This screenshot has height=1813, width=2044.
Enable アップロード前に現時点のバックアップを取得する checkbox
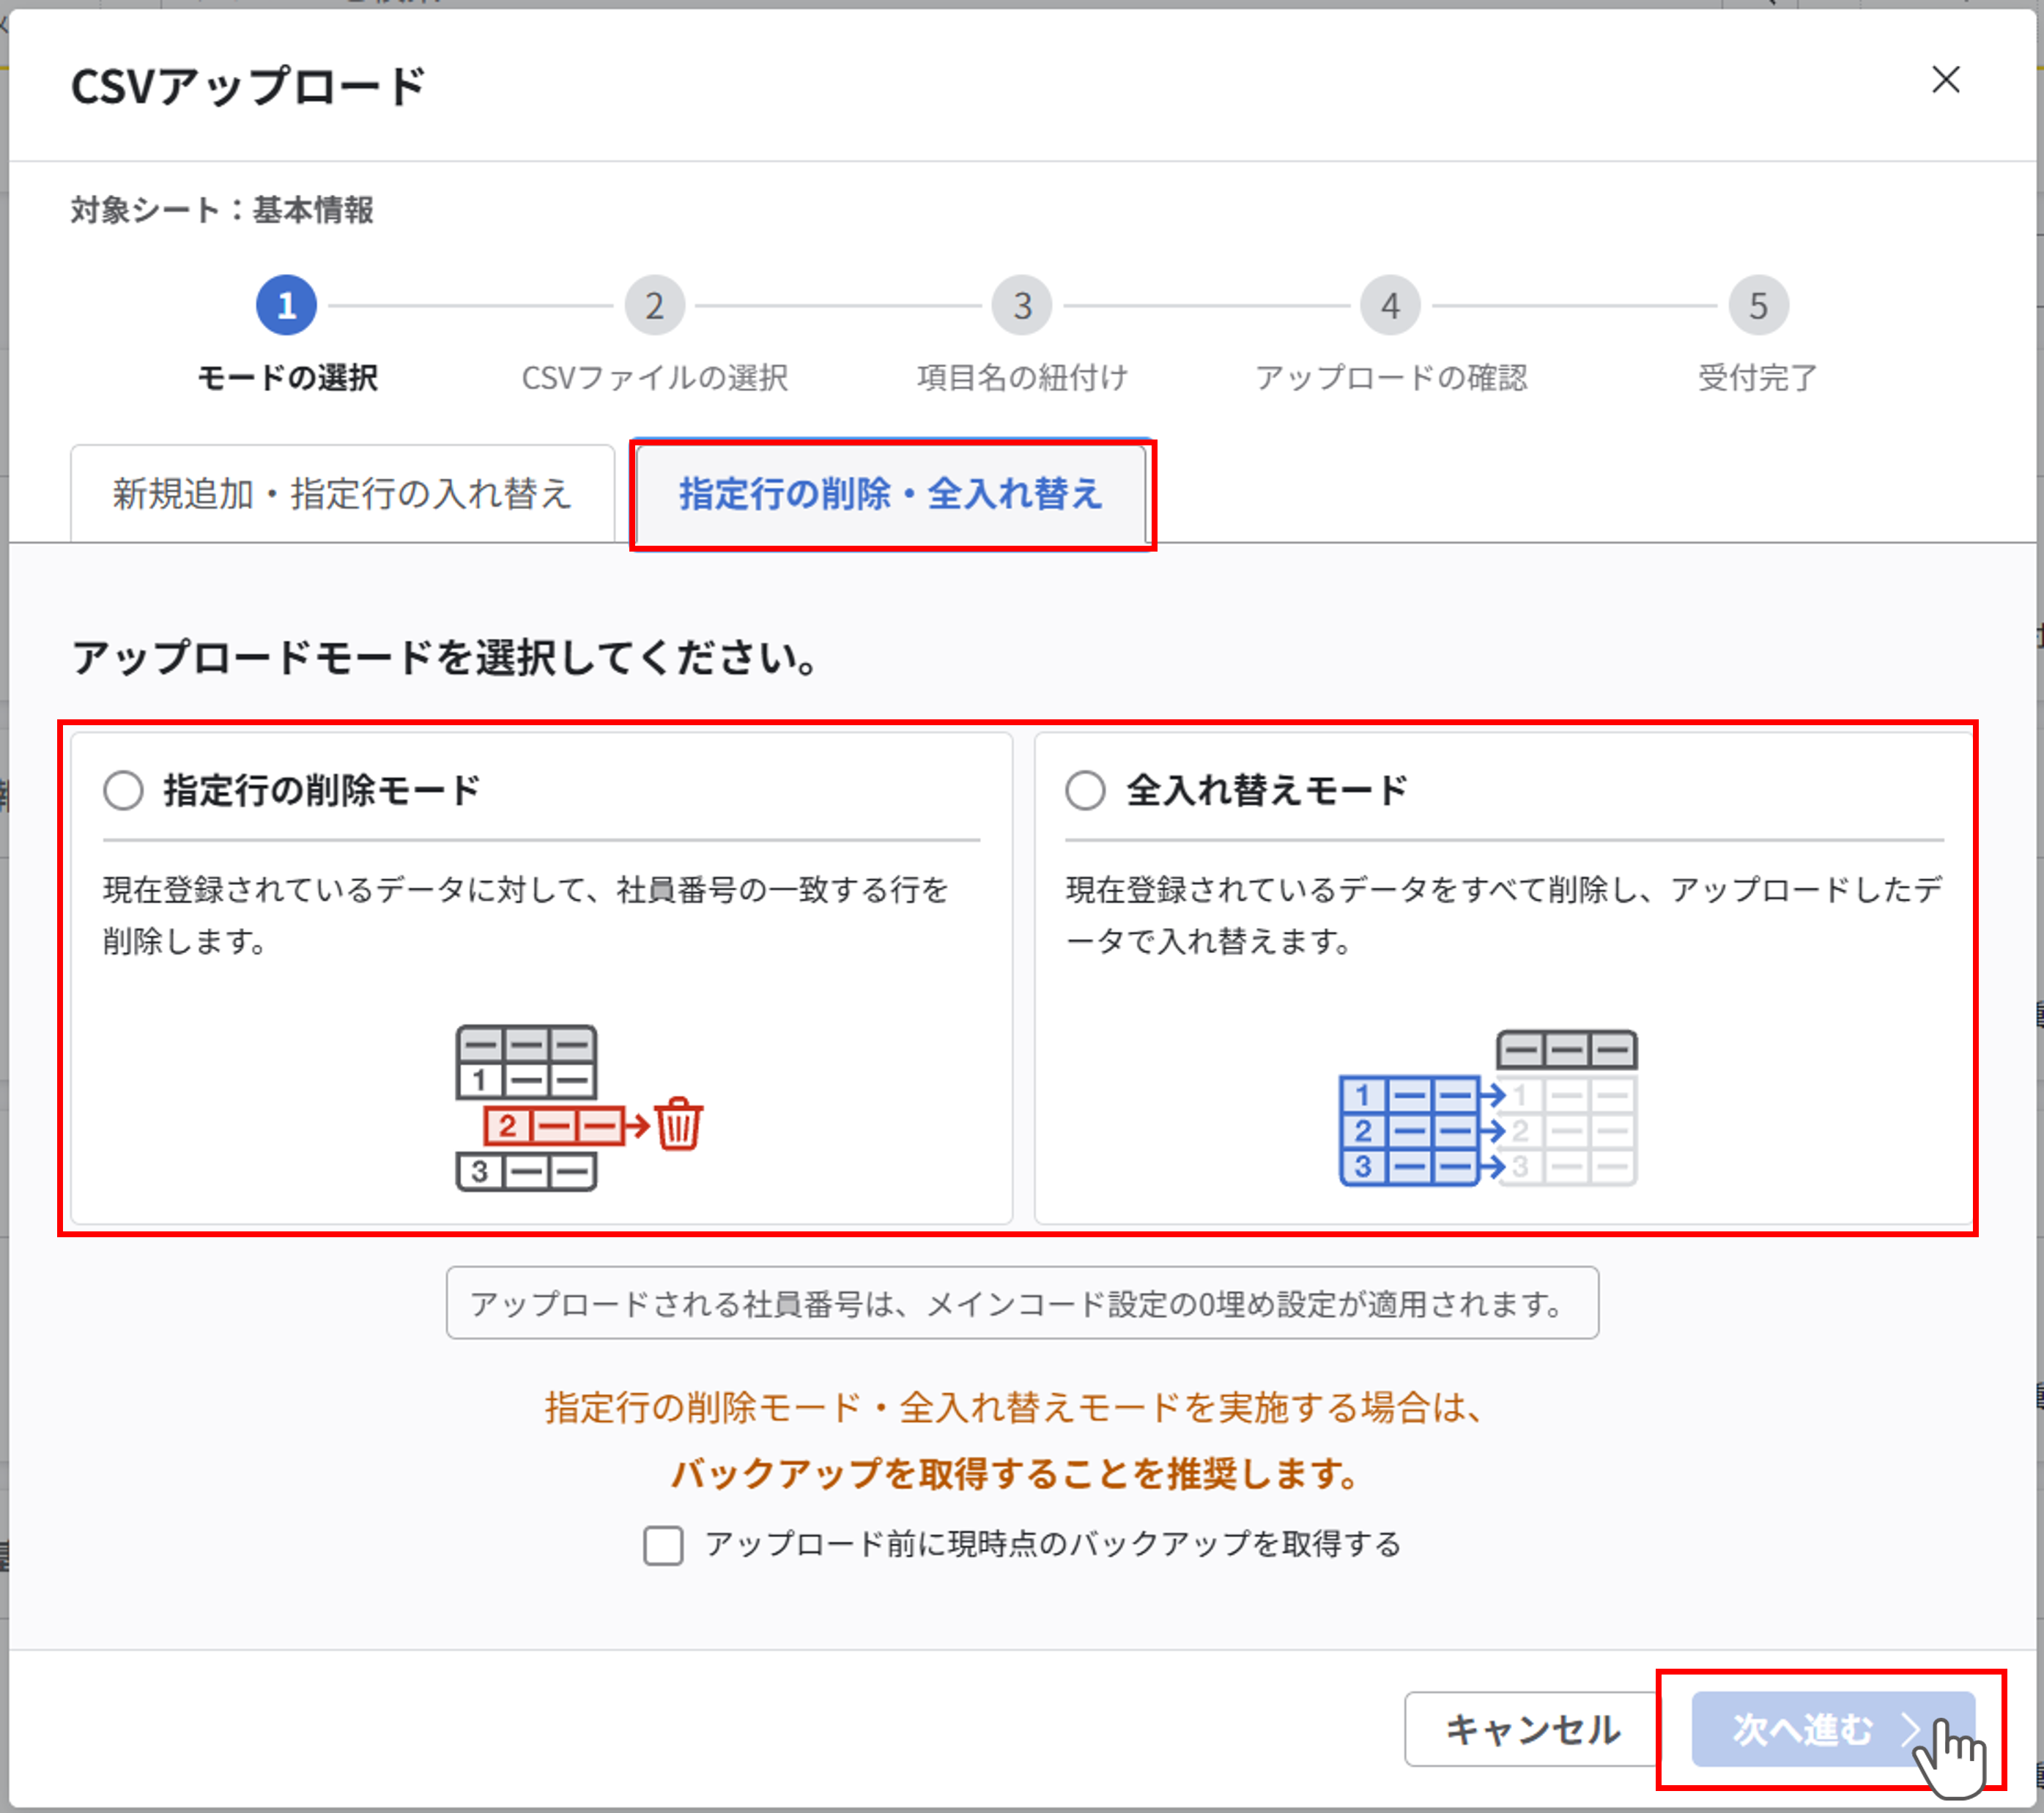point(663,1545)
